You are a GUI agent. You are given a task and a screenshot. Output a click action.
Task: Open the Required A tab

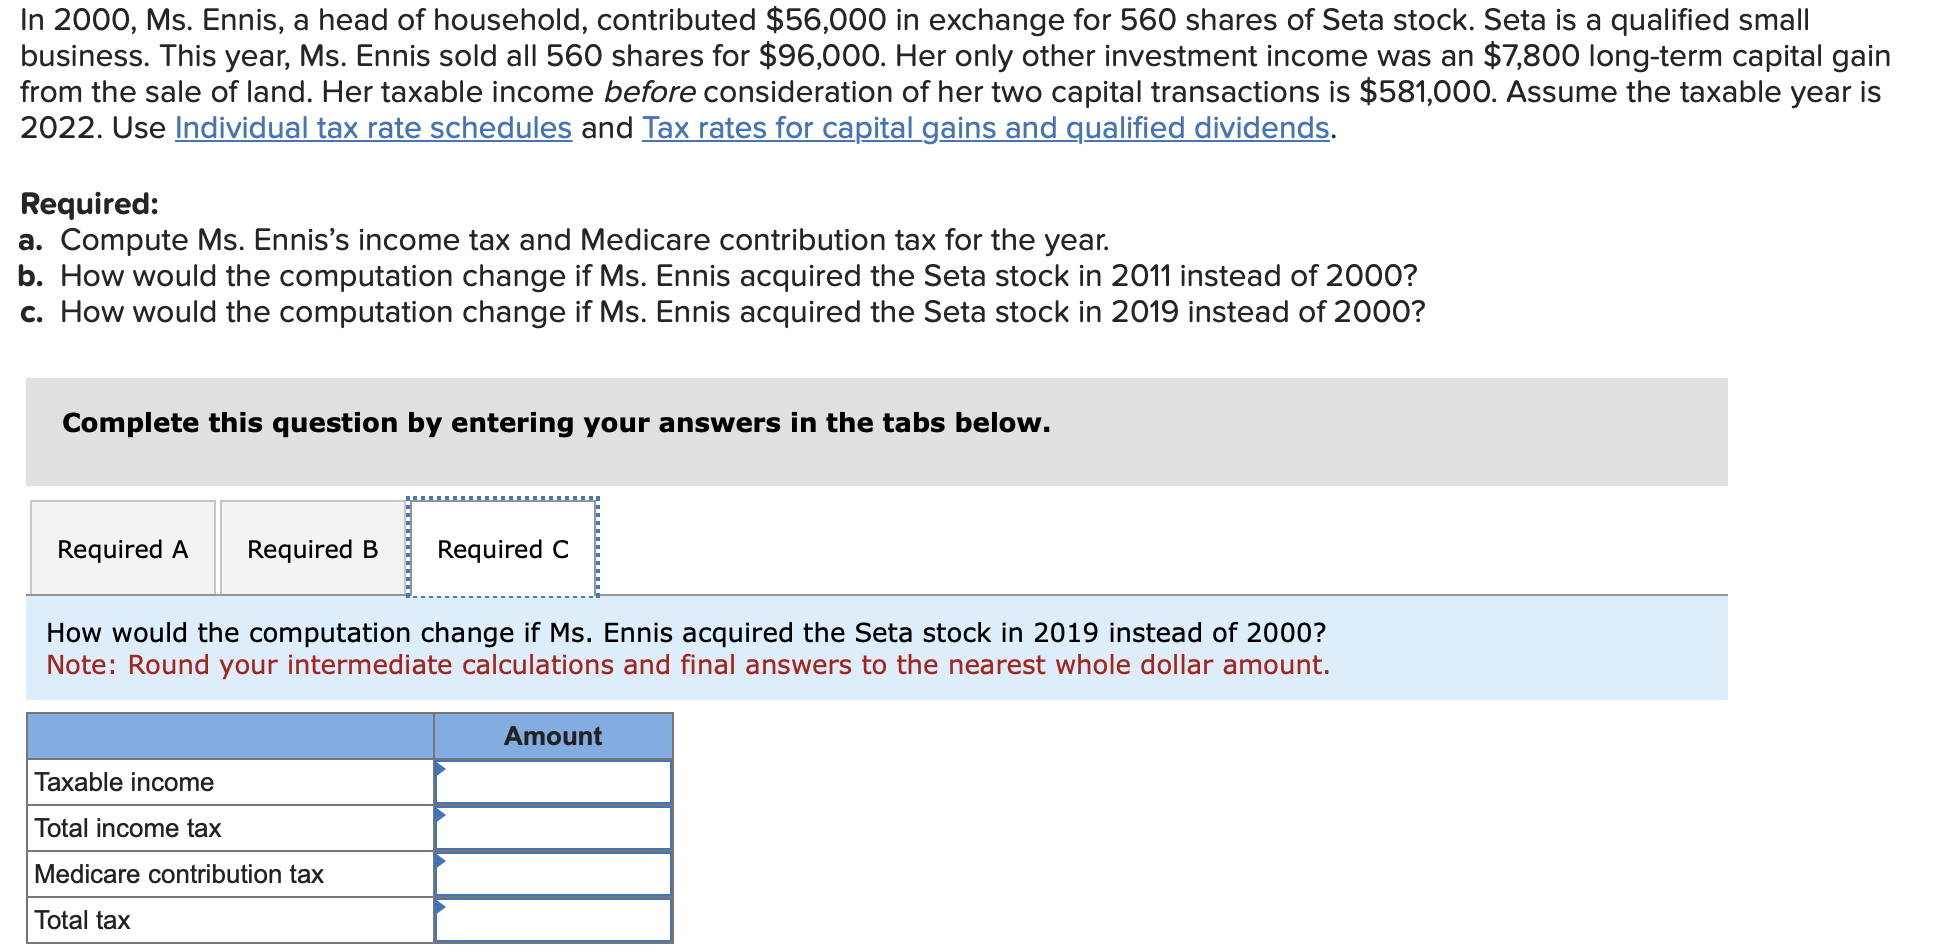pyautogui.click(x=123, y=548)
